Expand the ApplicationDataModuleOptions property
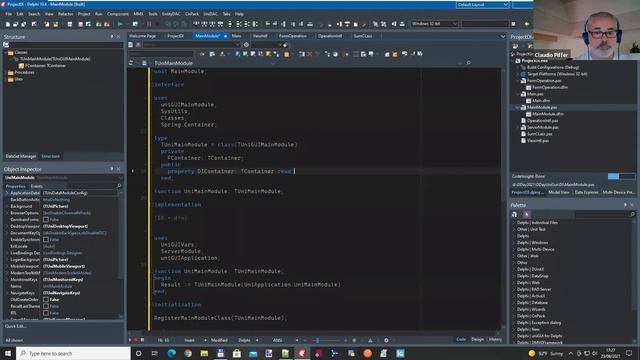This screenshot has width=640, height=360. [x=7, y=193]
